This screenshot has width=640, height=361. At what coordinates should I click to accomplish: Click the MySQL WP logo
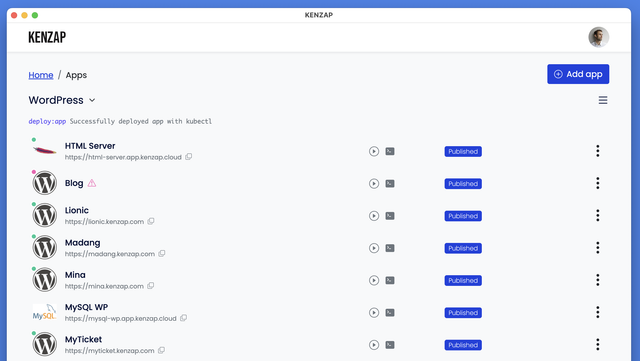[x=44, y=312]
